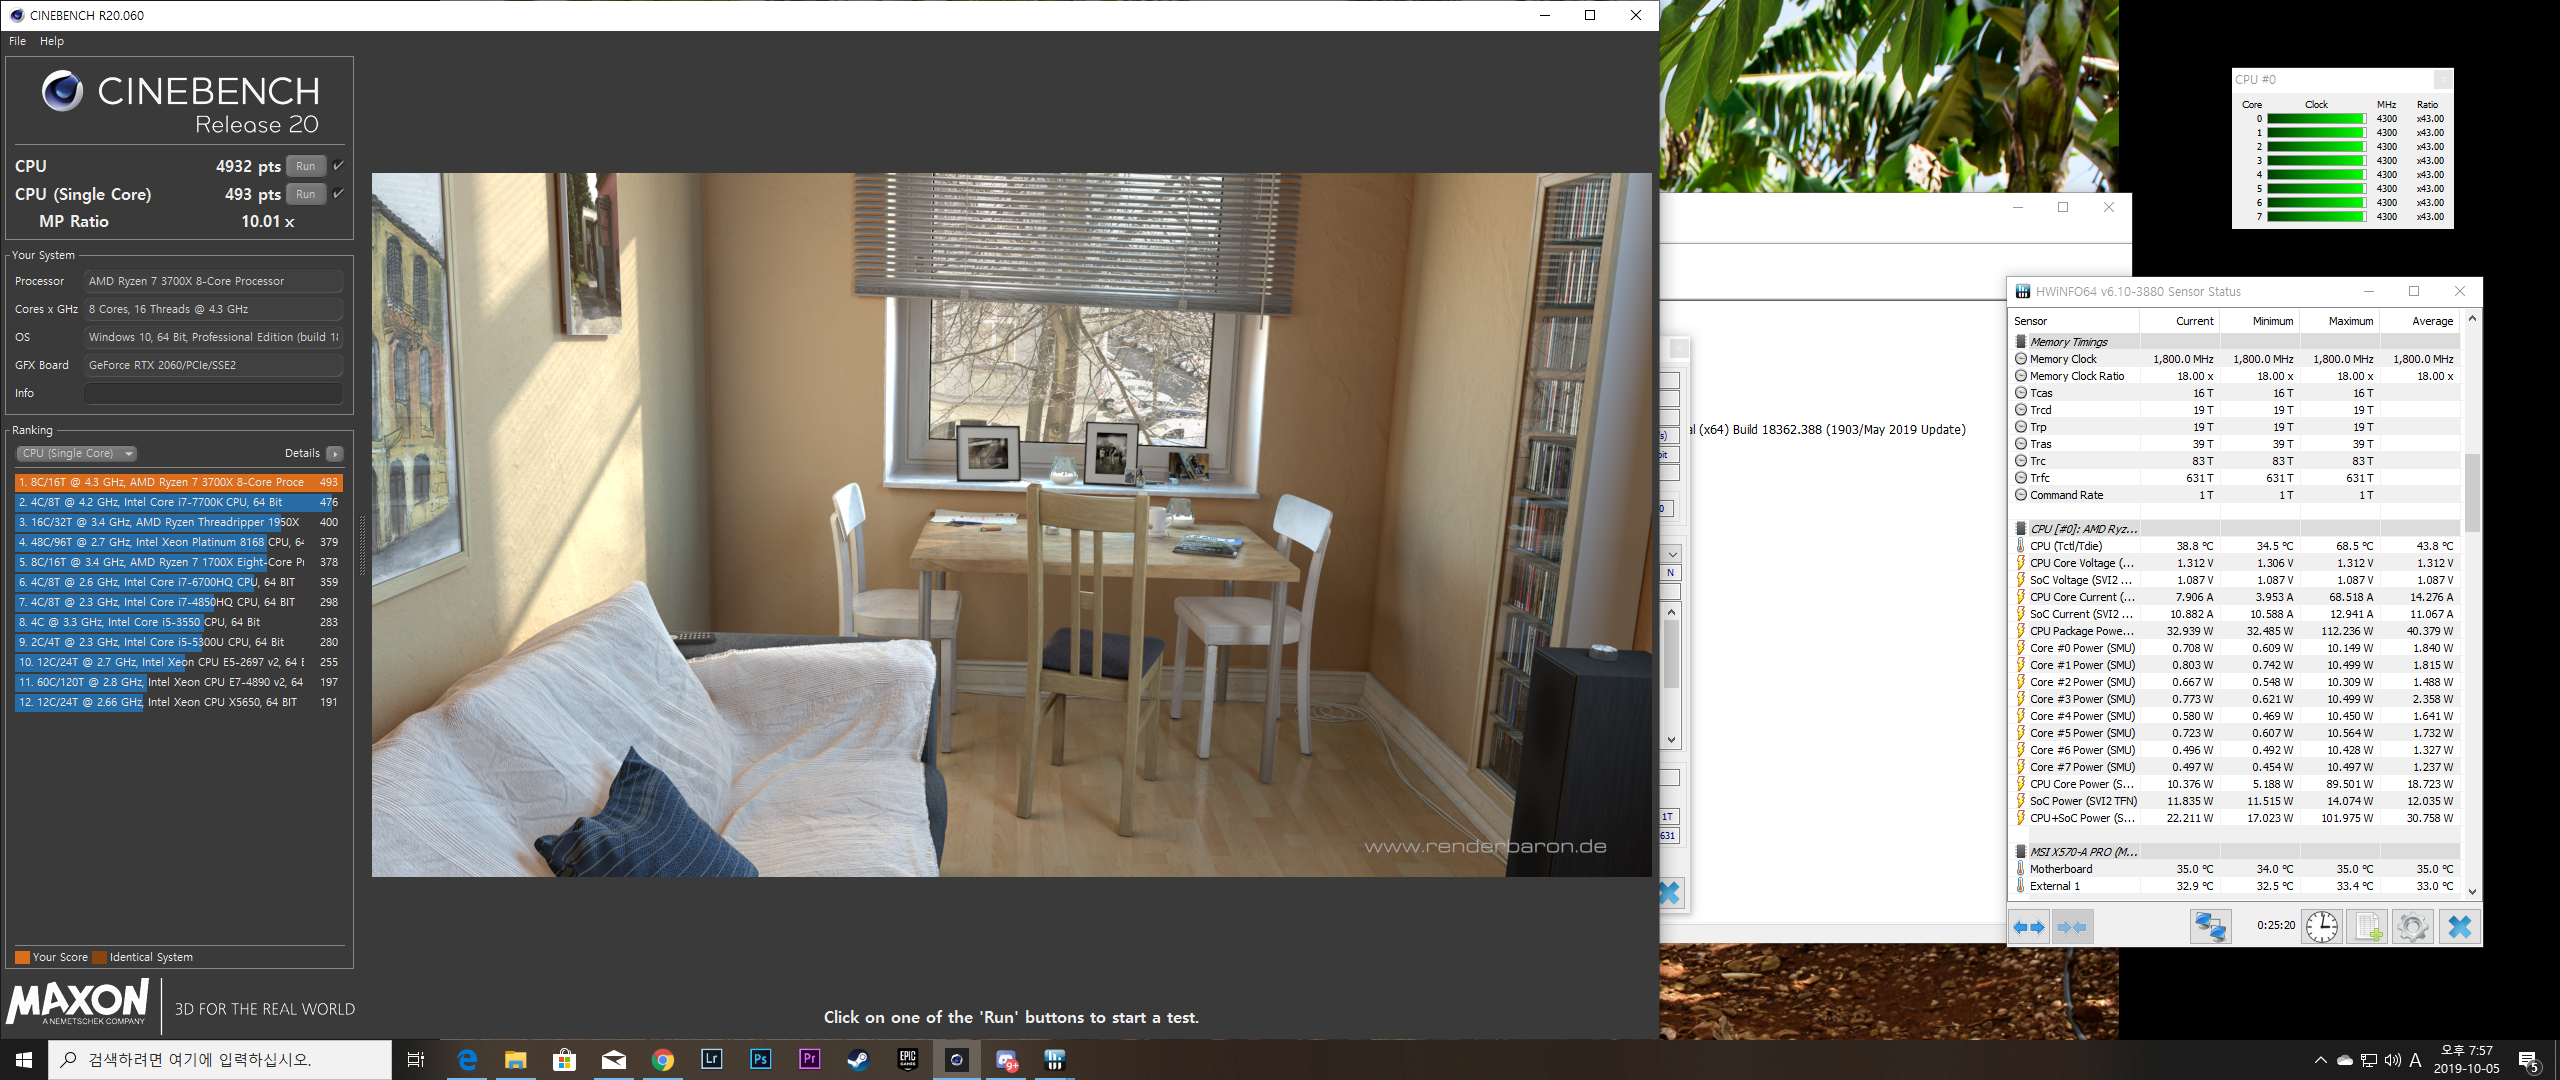Open Microsoft Store from the taskbar
The height and width of the screenshot is (1080, 2560).
565,1060
